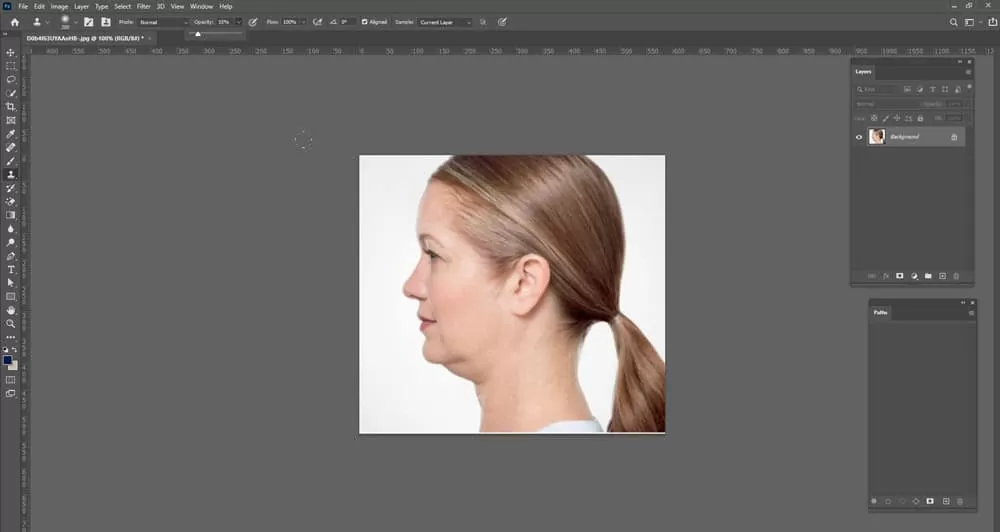Screen dimensions: 1000x532
Task: Hide the Background layer with eye icon
Action: [859, 137]
